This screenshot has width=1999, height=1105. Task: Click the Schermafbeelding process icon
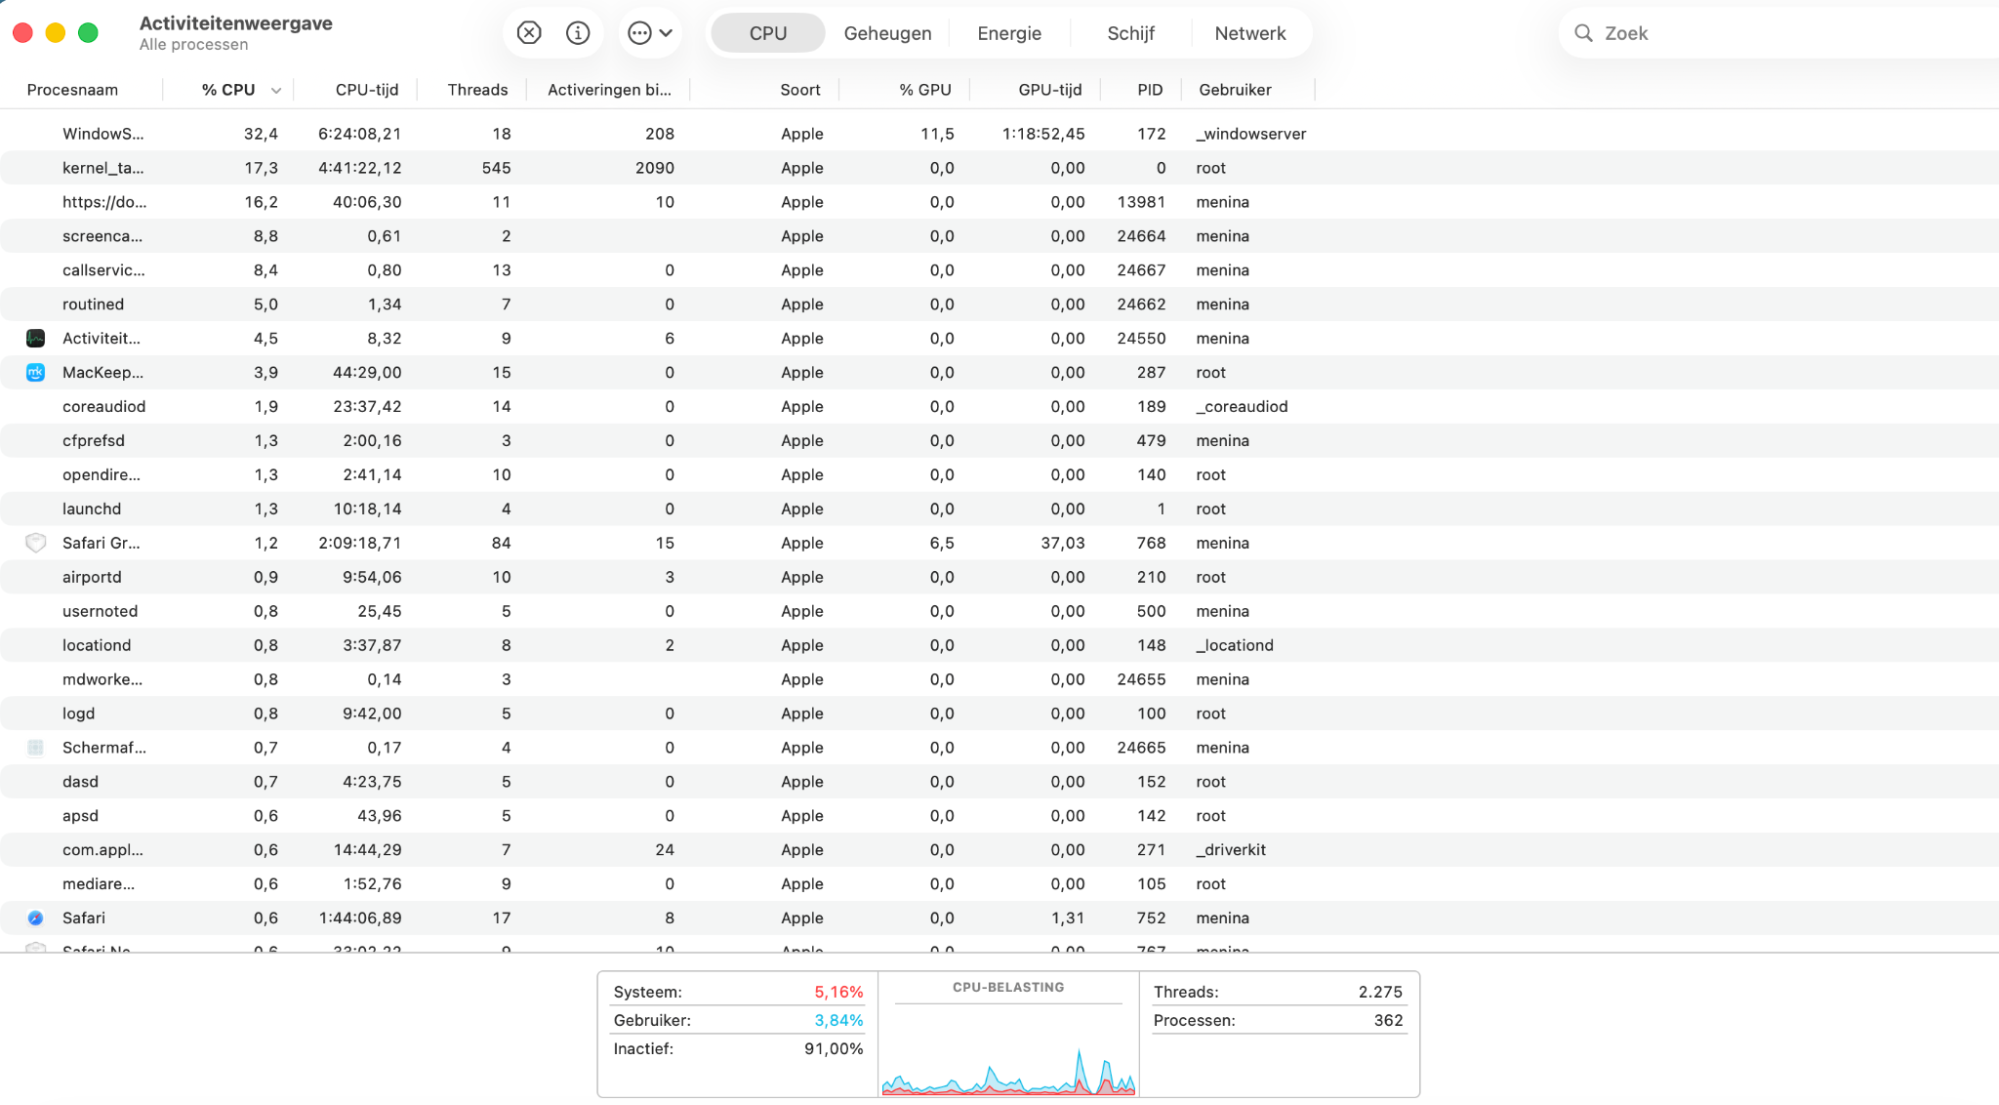[x=36, y=747]
